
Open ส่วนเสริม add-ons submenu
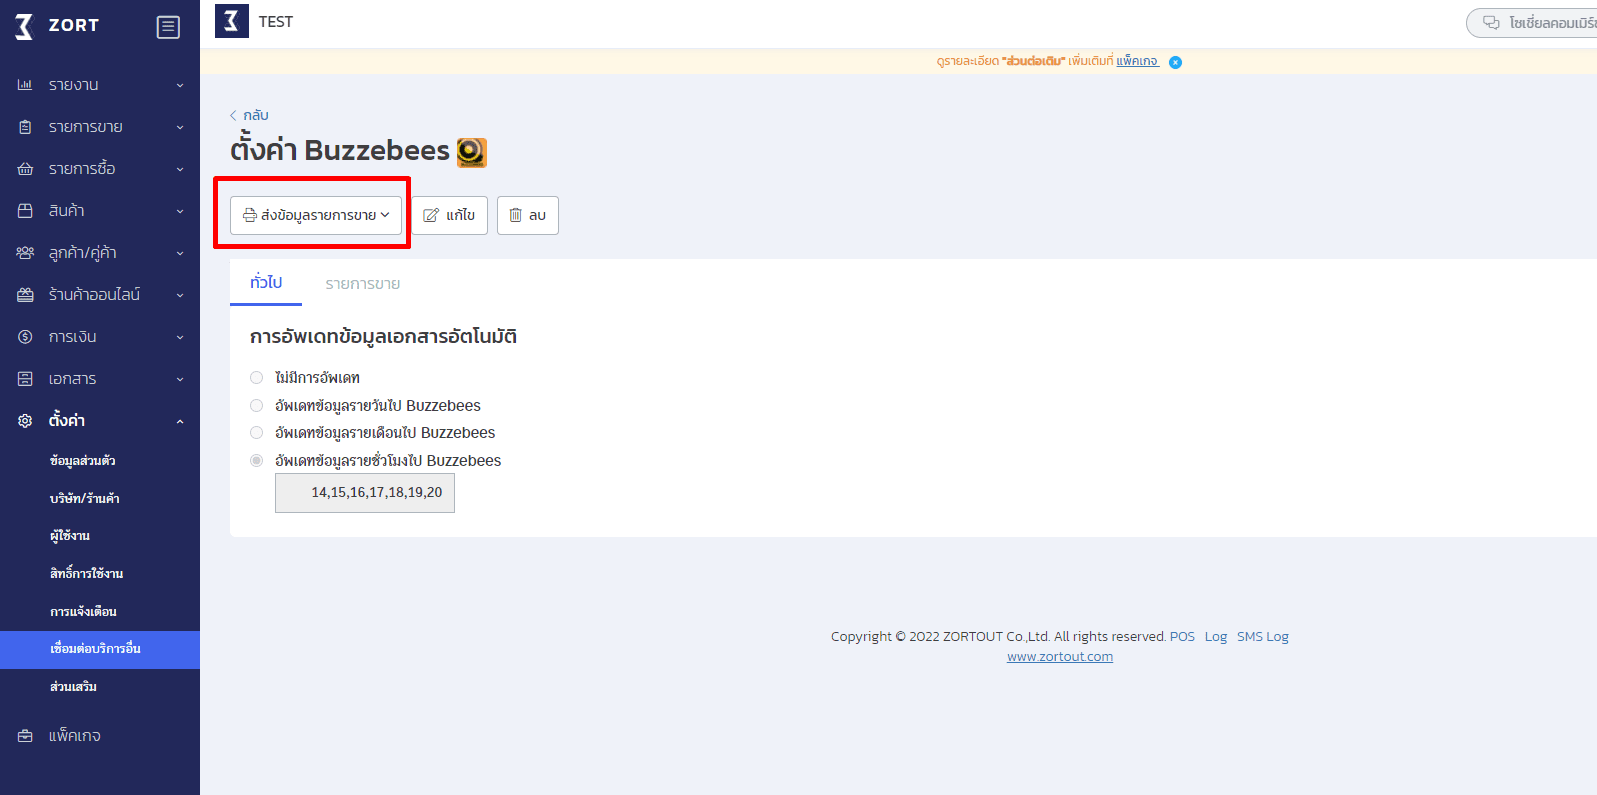click(x=74, y=687)
